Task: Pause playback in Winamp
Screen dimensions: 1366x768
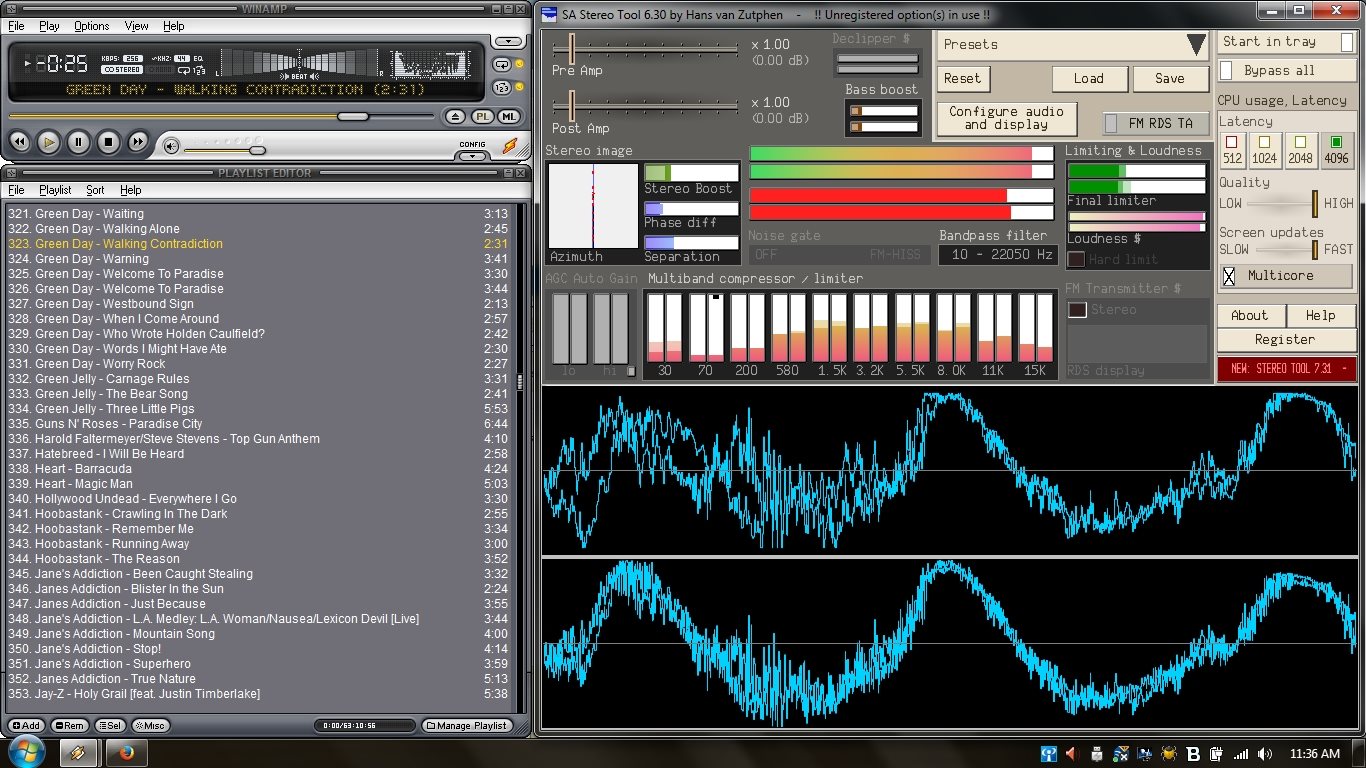Action: pos(78,143)
